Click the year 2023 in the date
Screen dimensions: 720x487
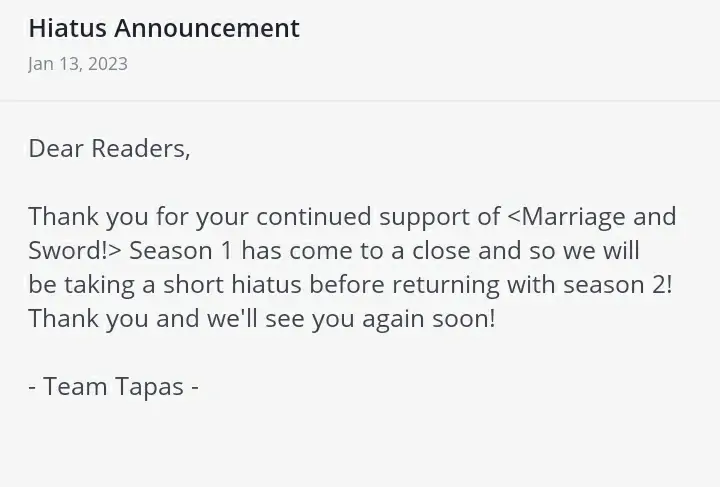[x=108, y=64]
